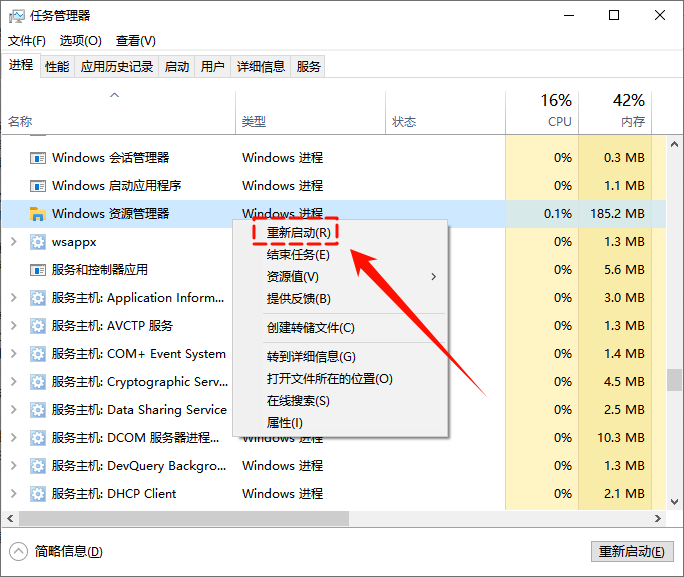This screenshot has width=684, height=577.
Task: Click the 185.2 MB memory value
Action: pos(617,214)
